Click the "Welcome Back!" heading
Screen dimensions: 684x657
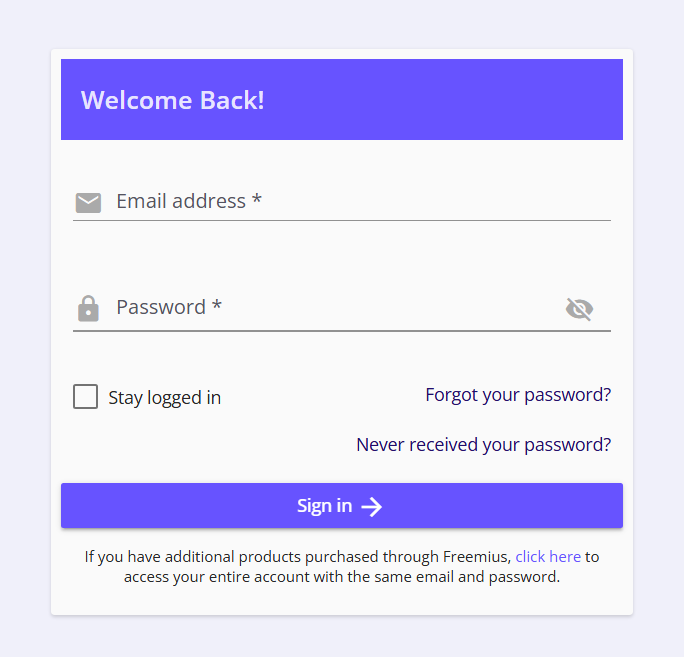tap(173, 100)
